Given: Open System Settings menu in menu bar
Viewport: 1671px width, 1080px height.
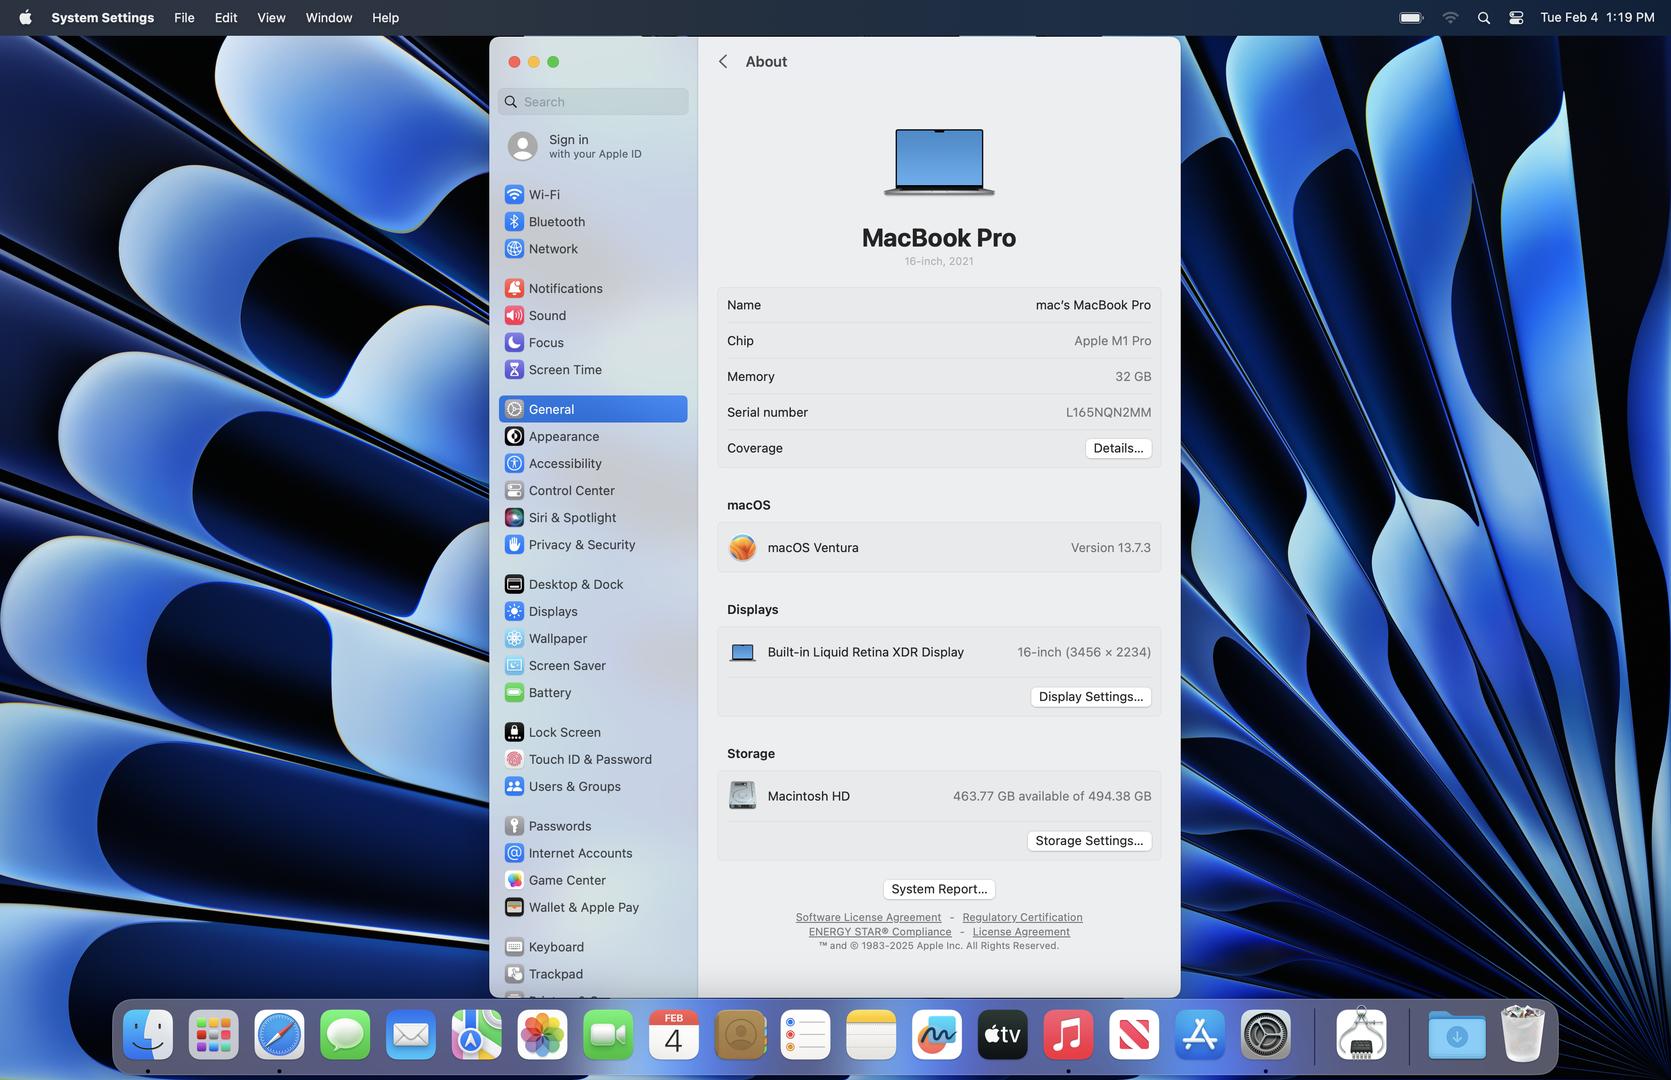Looking at the screenshot, I should point(103,17).
